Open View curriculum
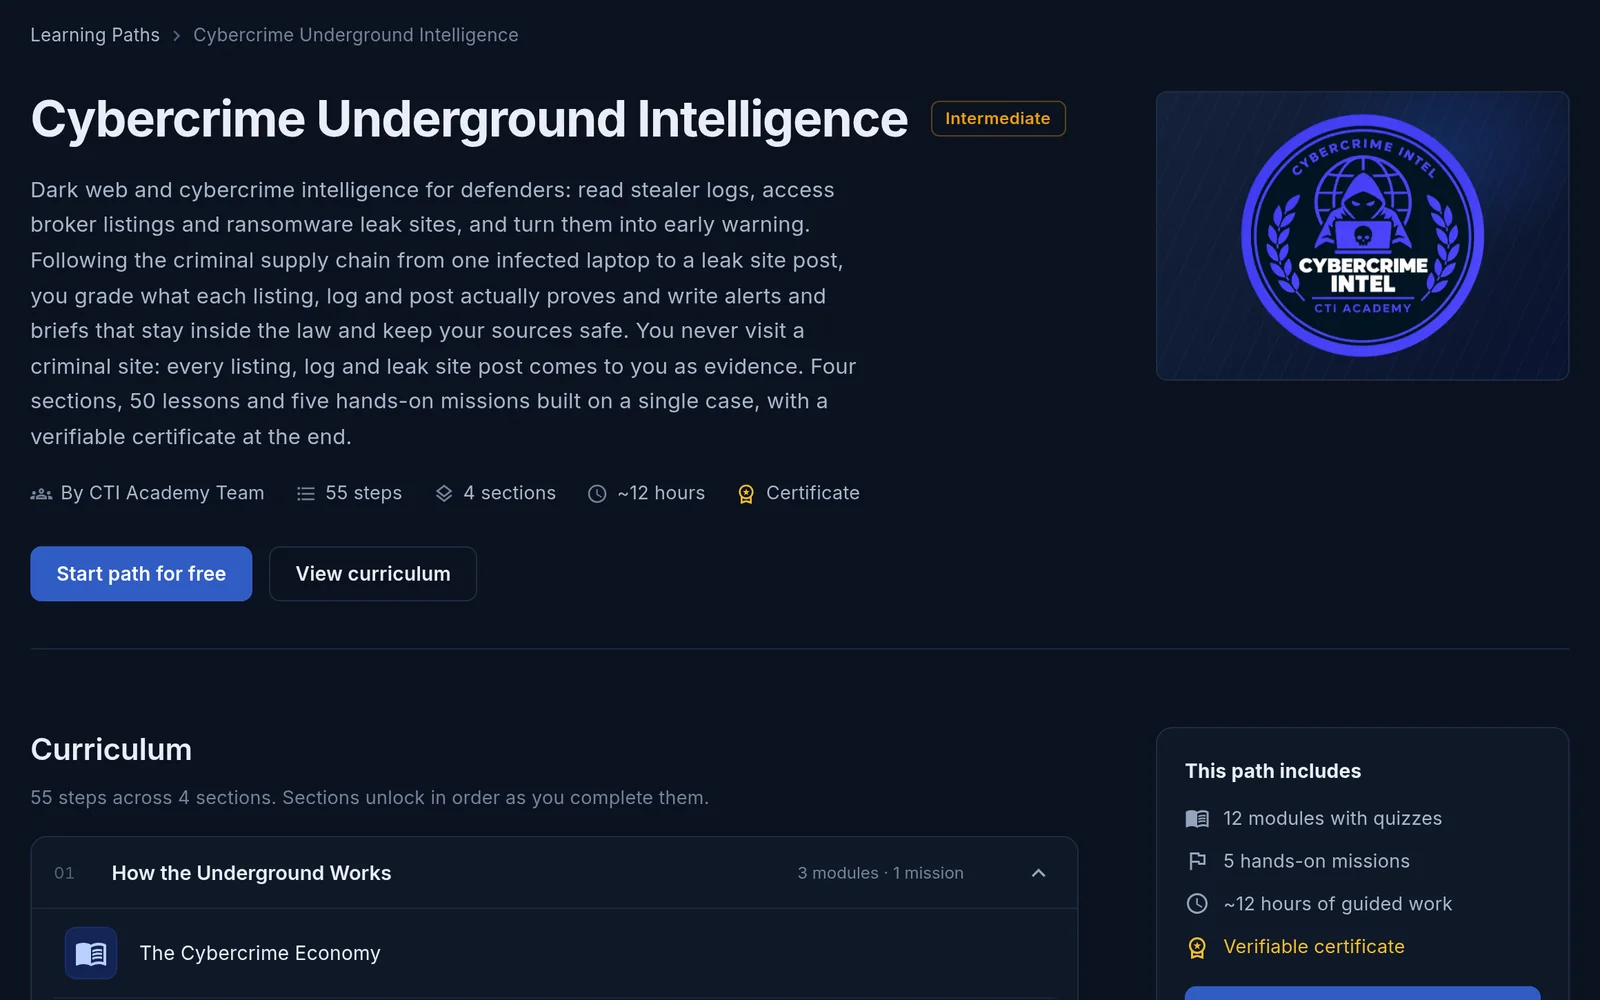This screenshot has width=1600, height=1000. click(x=373, y=574)
